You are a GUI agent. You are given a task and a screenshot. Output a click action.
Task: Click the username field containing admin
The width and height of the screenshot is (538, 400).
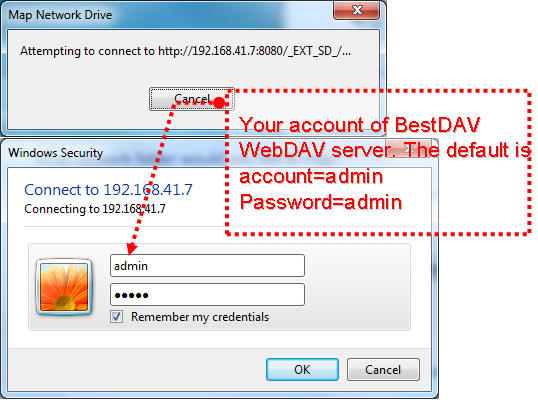(x=207, y=266)
